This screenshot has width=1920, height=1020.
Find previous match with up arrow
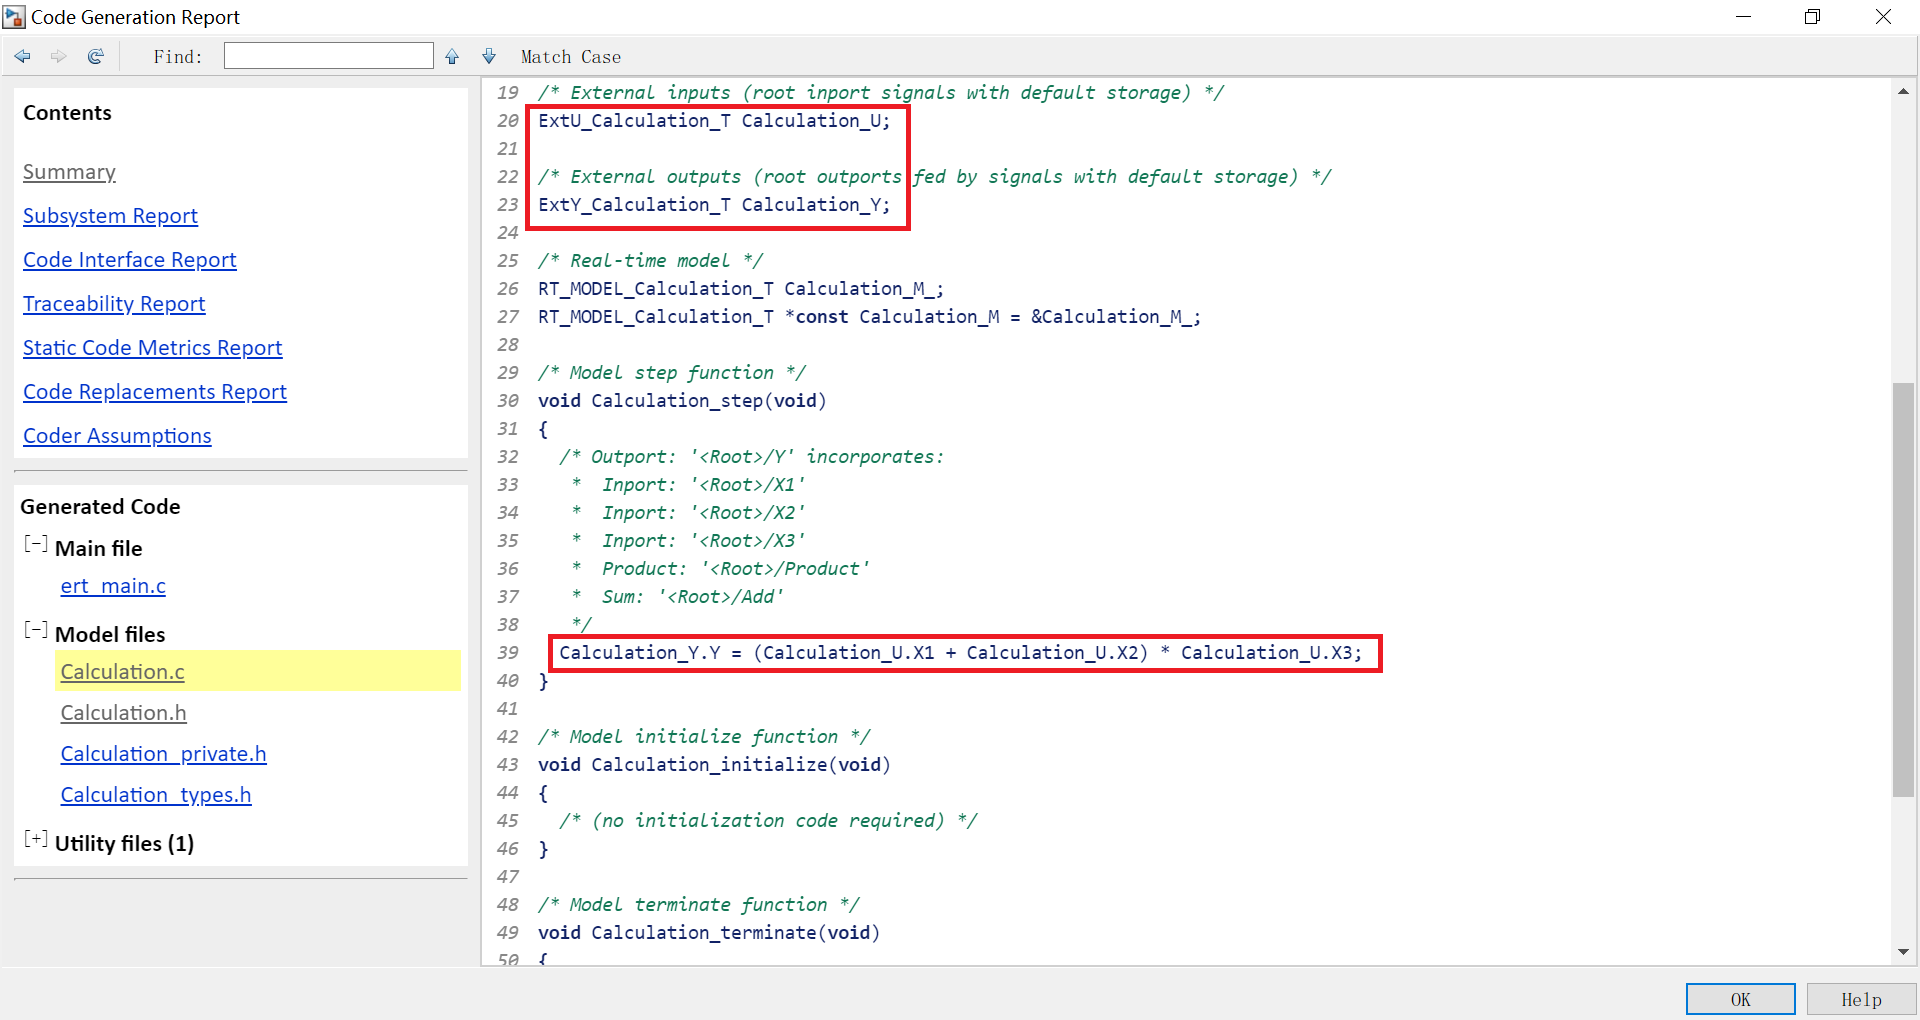[x=452, y=57]
